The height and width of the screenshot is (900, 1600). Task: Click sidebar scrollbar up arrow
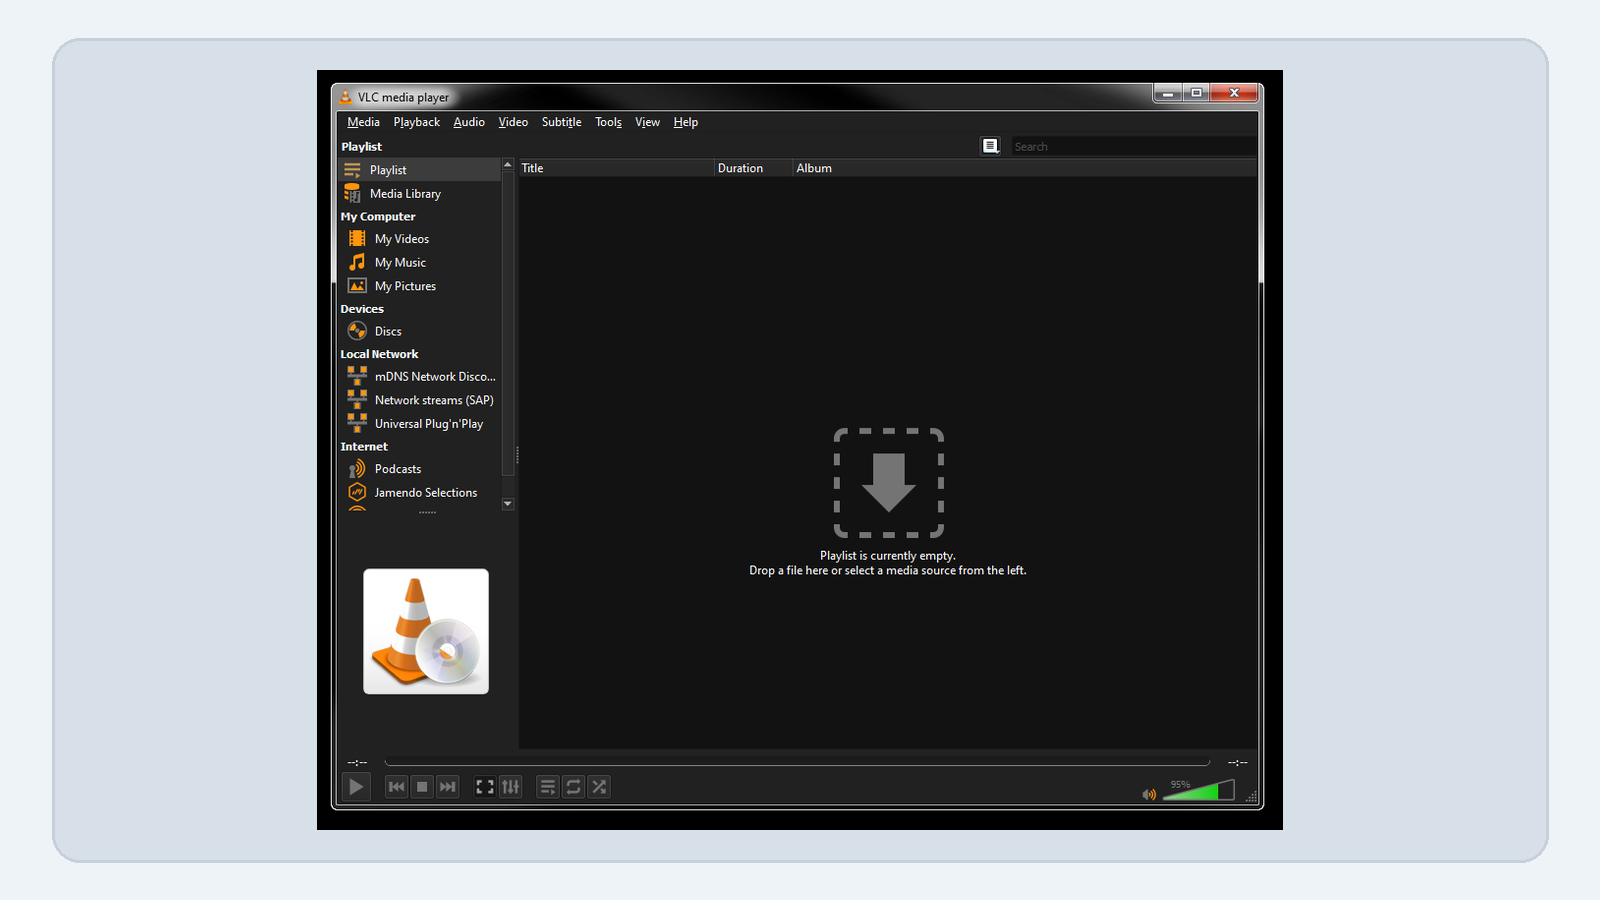point(508,164)
